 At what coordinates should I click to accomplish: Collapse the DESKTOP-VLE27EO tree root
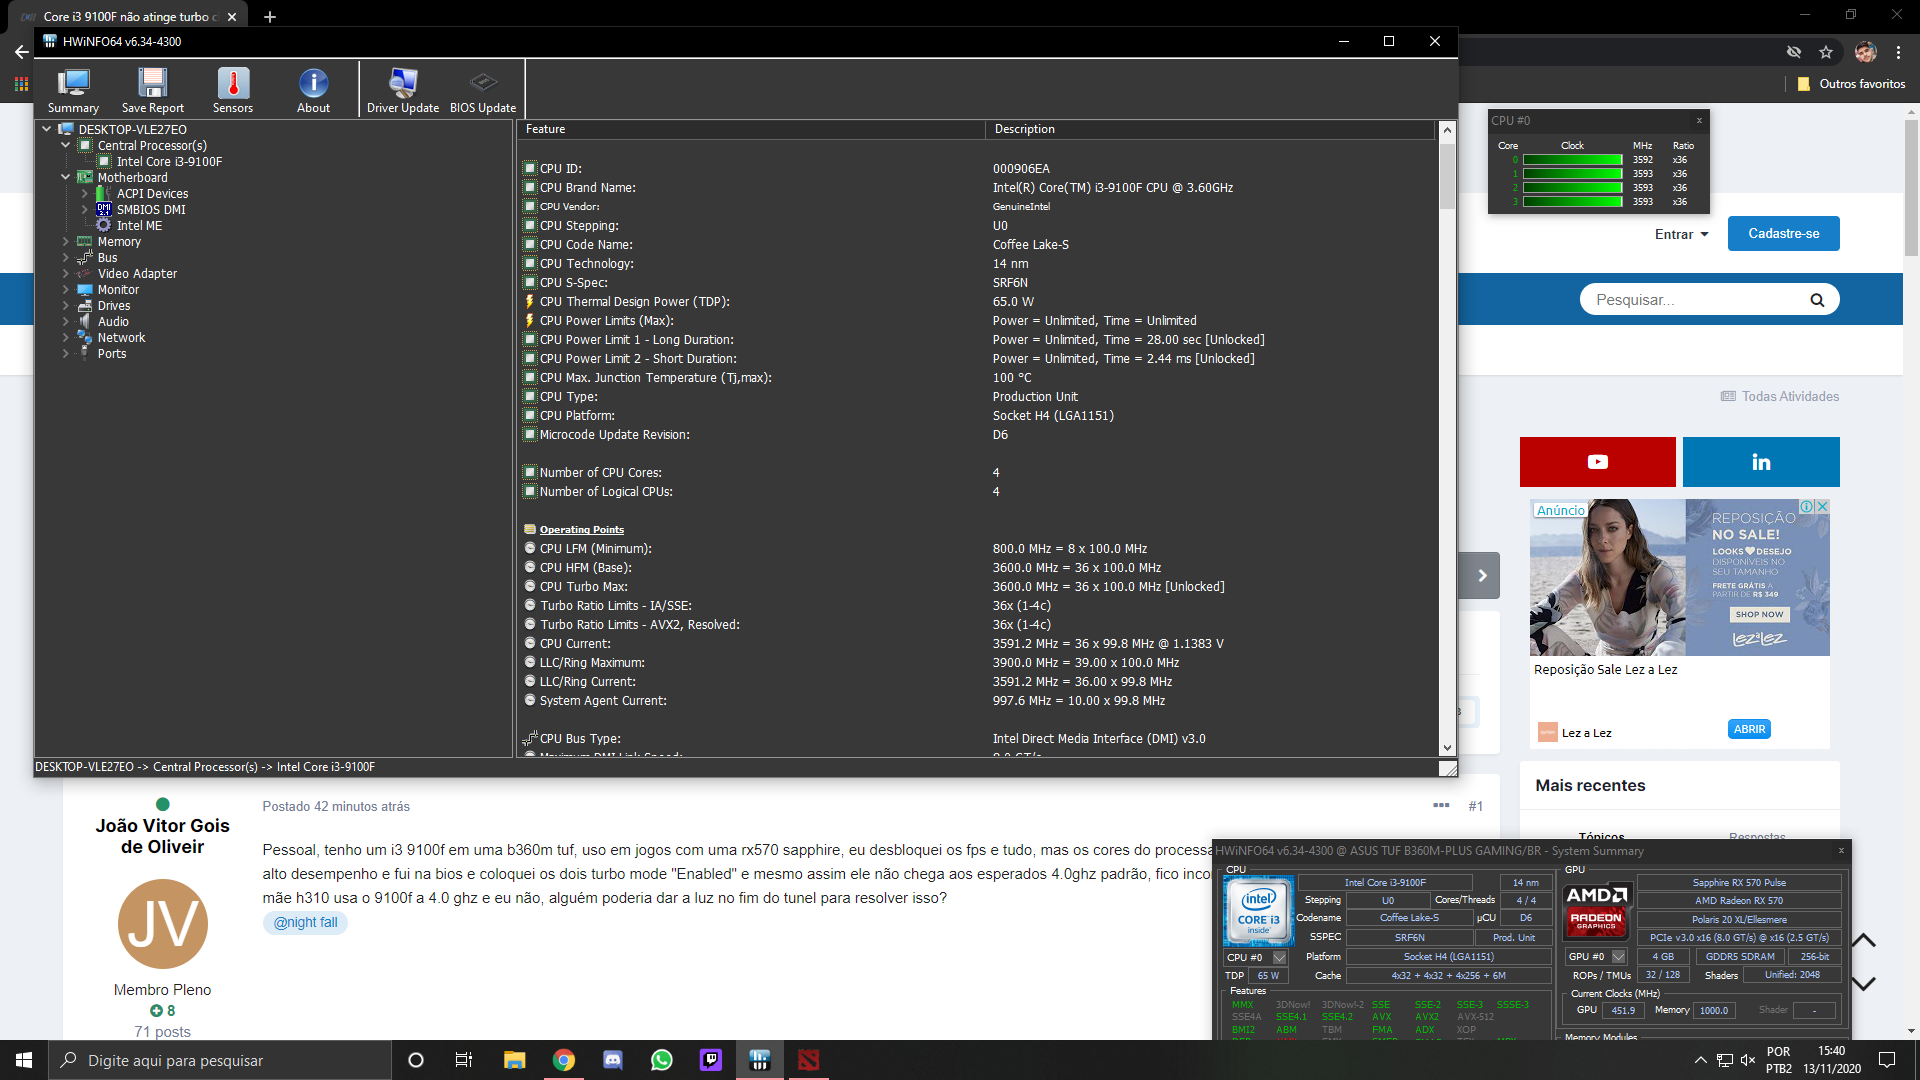click(x=46, y=129)
